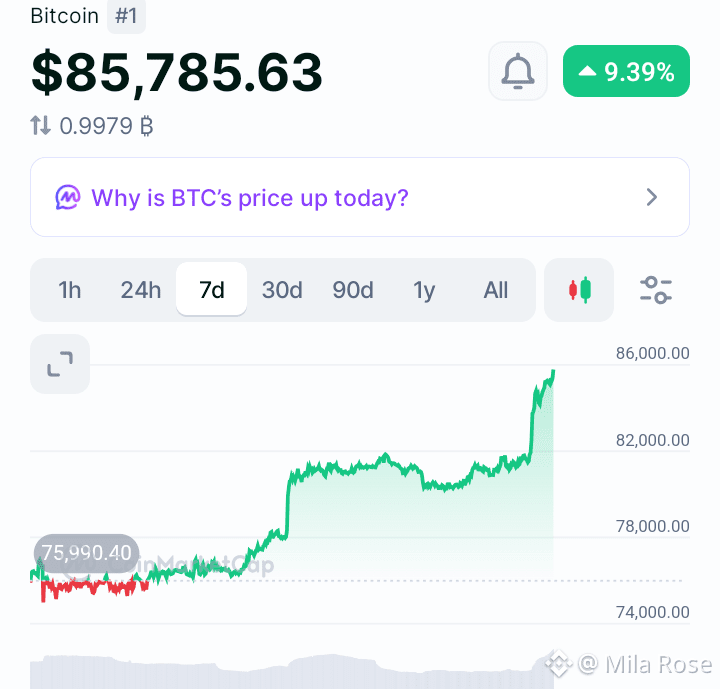
Task: Click the Binance watermark logo
Action: pyautogui.click(x=558, y=663)
